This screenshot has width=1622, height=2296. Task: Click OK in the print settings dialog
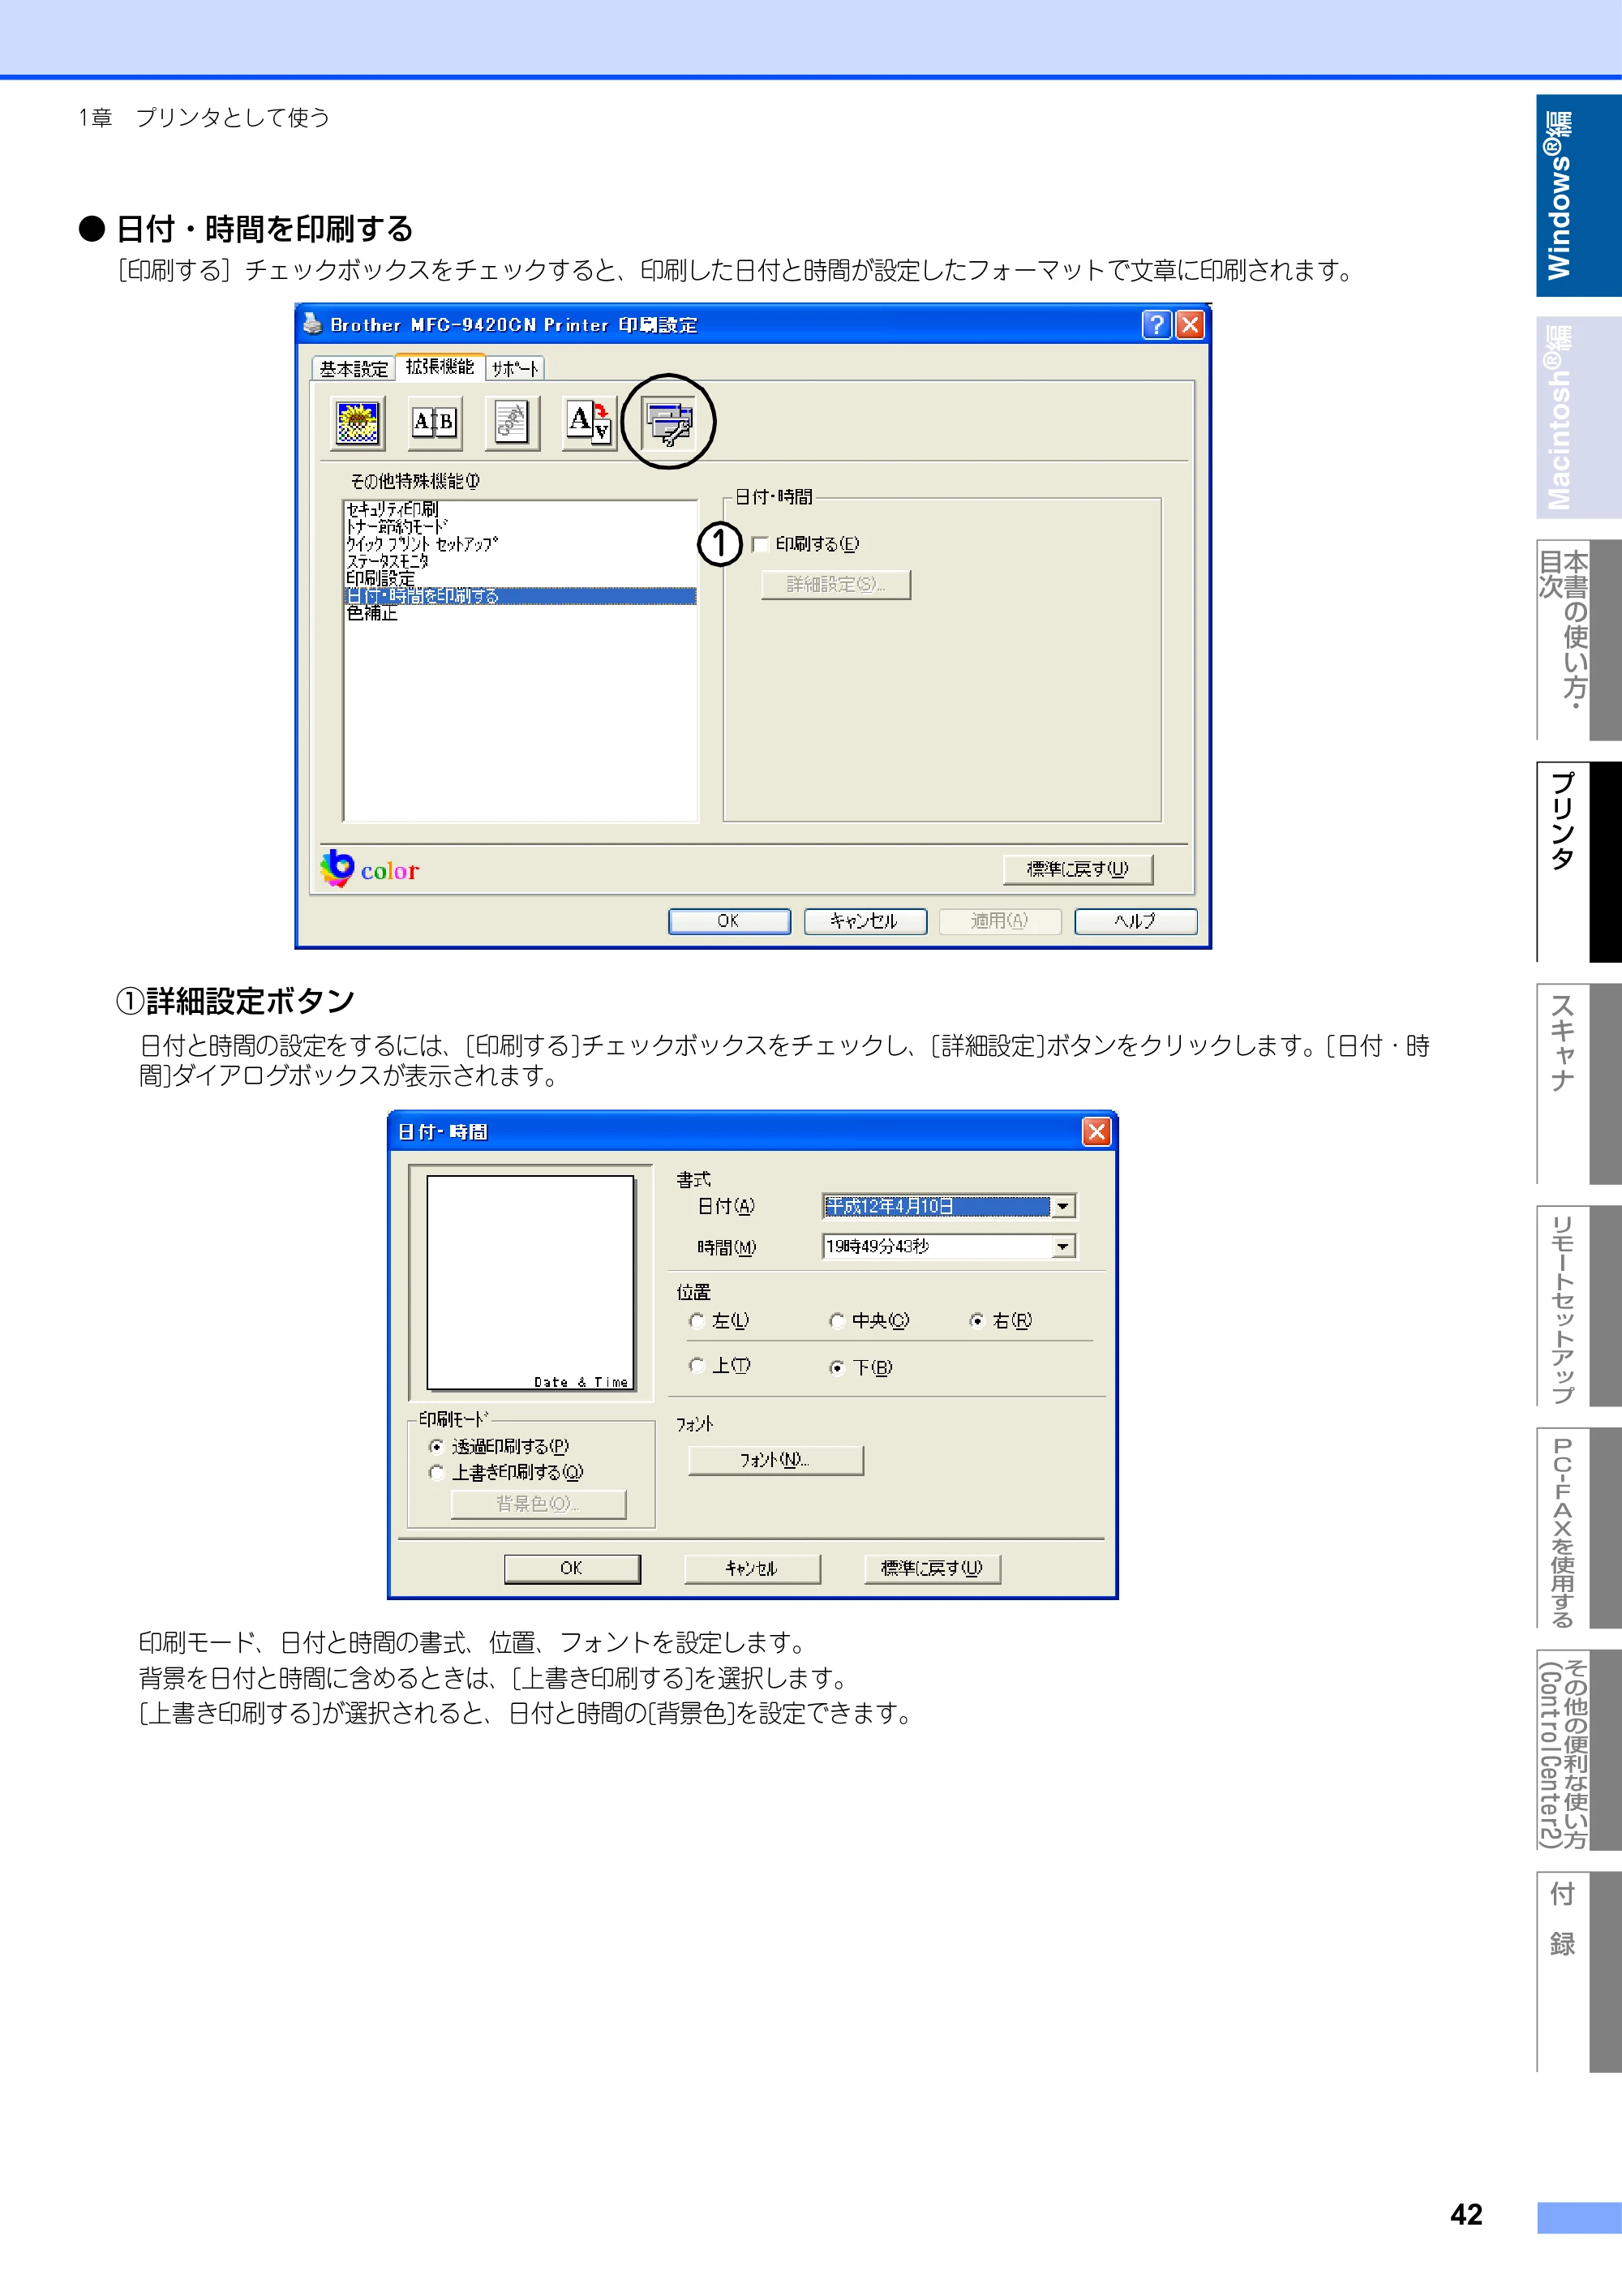tap(729, 921)
